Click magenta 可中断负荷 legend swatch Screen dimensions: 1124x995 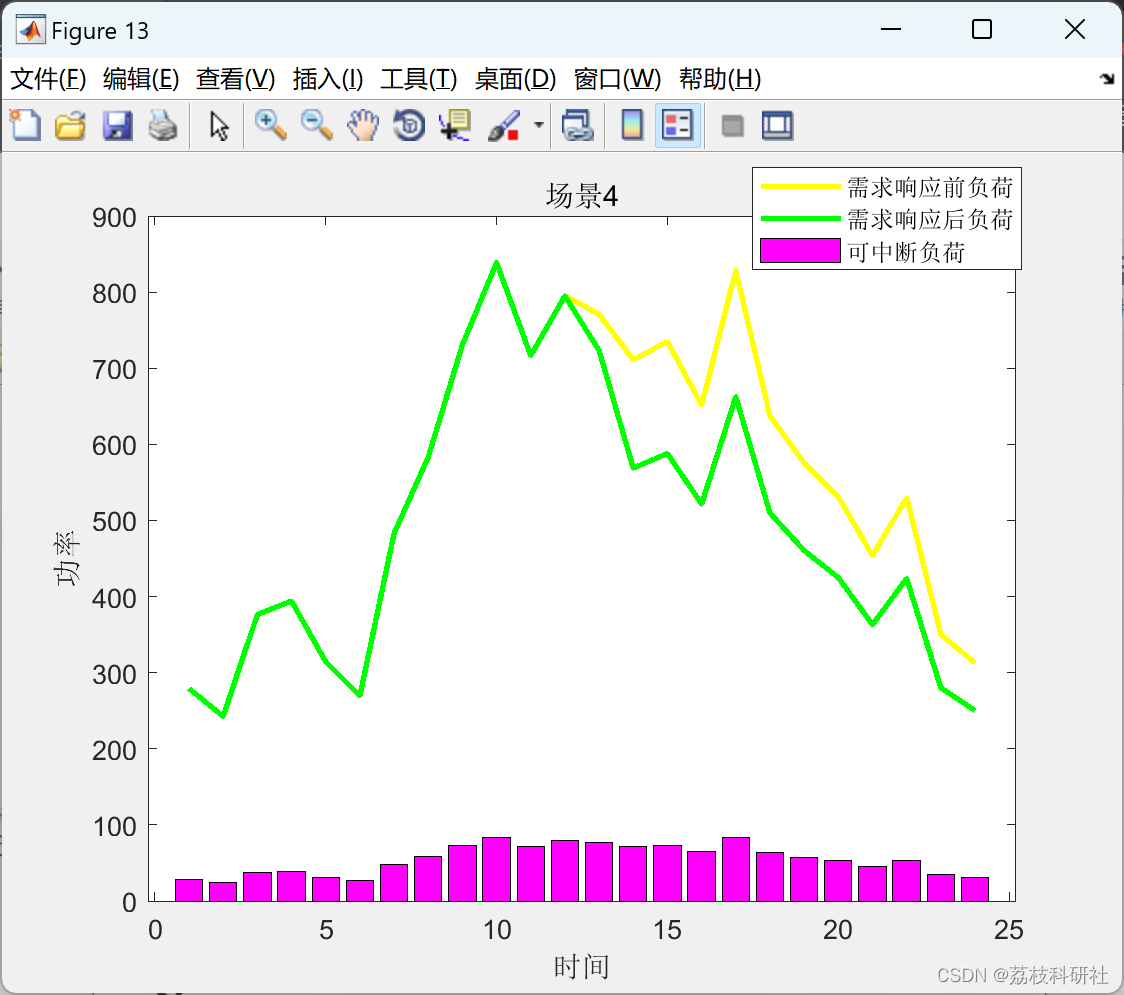pyautogui.click(x=800, y=251)
